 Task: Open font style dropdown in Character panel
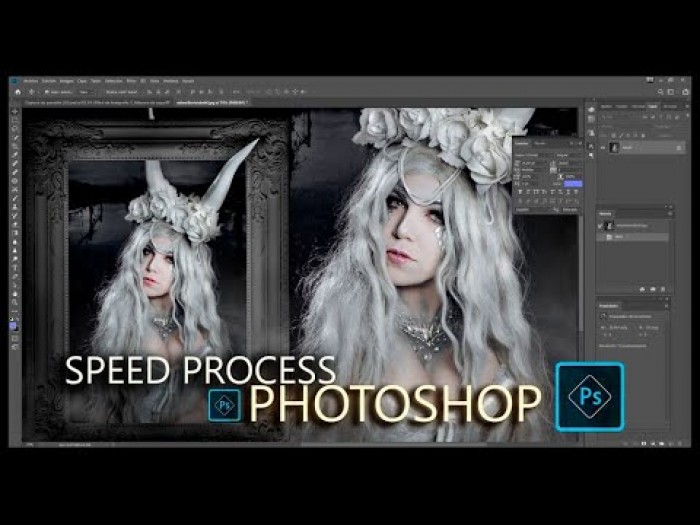[568, 155]
